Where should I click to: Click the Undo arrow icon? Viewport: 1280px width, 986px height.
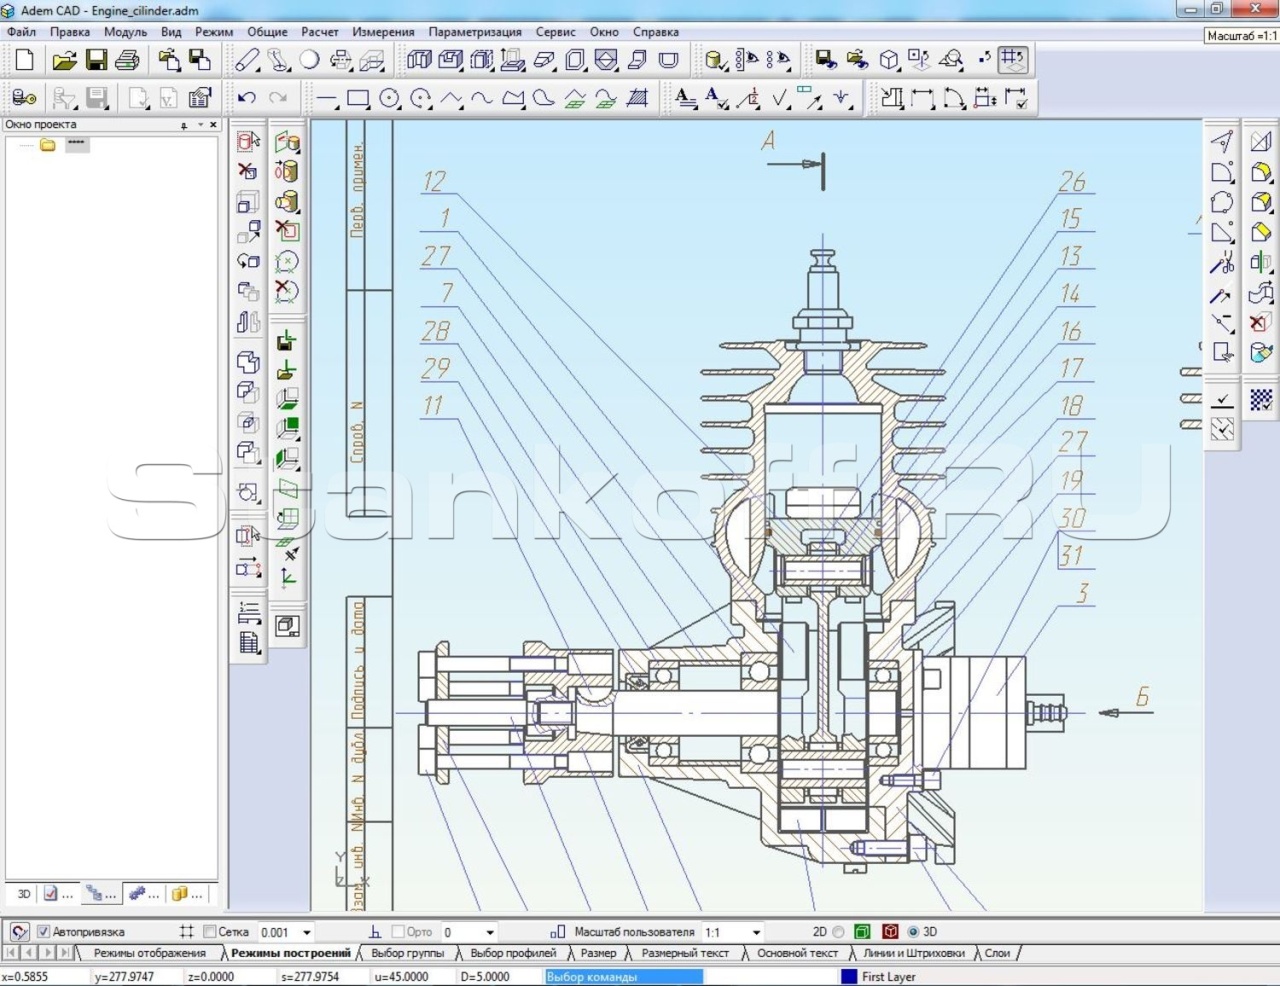[x=247, y=98]
